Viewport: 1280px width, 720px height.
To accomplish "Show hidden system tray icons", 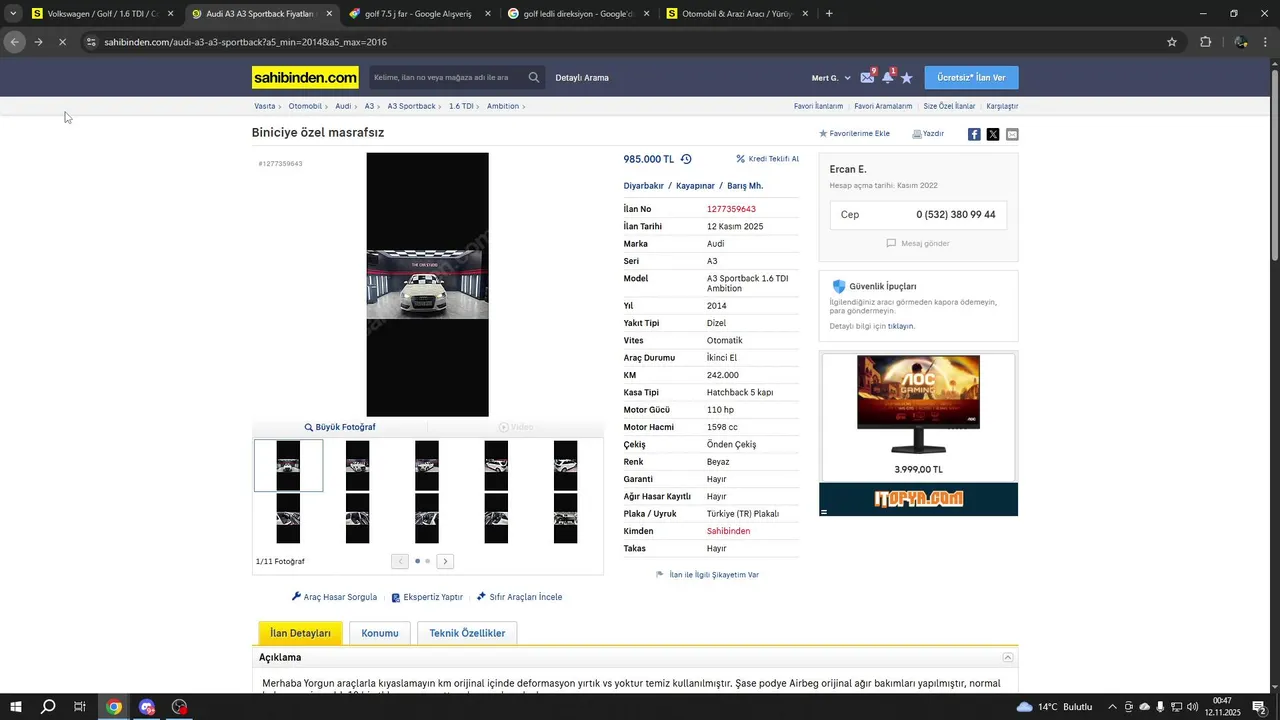I will (1112, 707).
